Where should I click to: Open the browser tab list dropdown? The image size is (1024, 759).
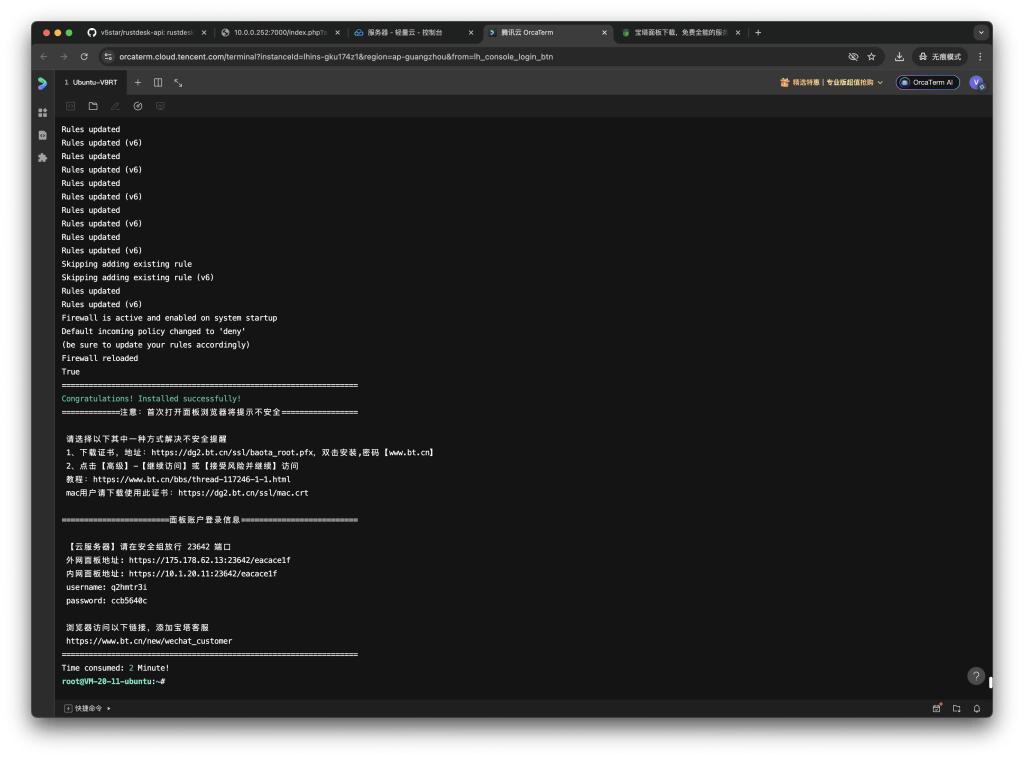pyautogui.click(x=980, y=33)
